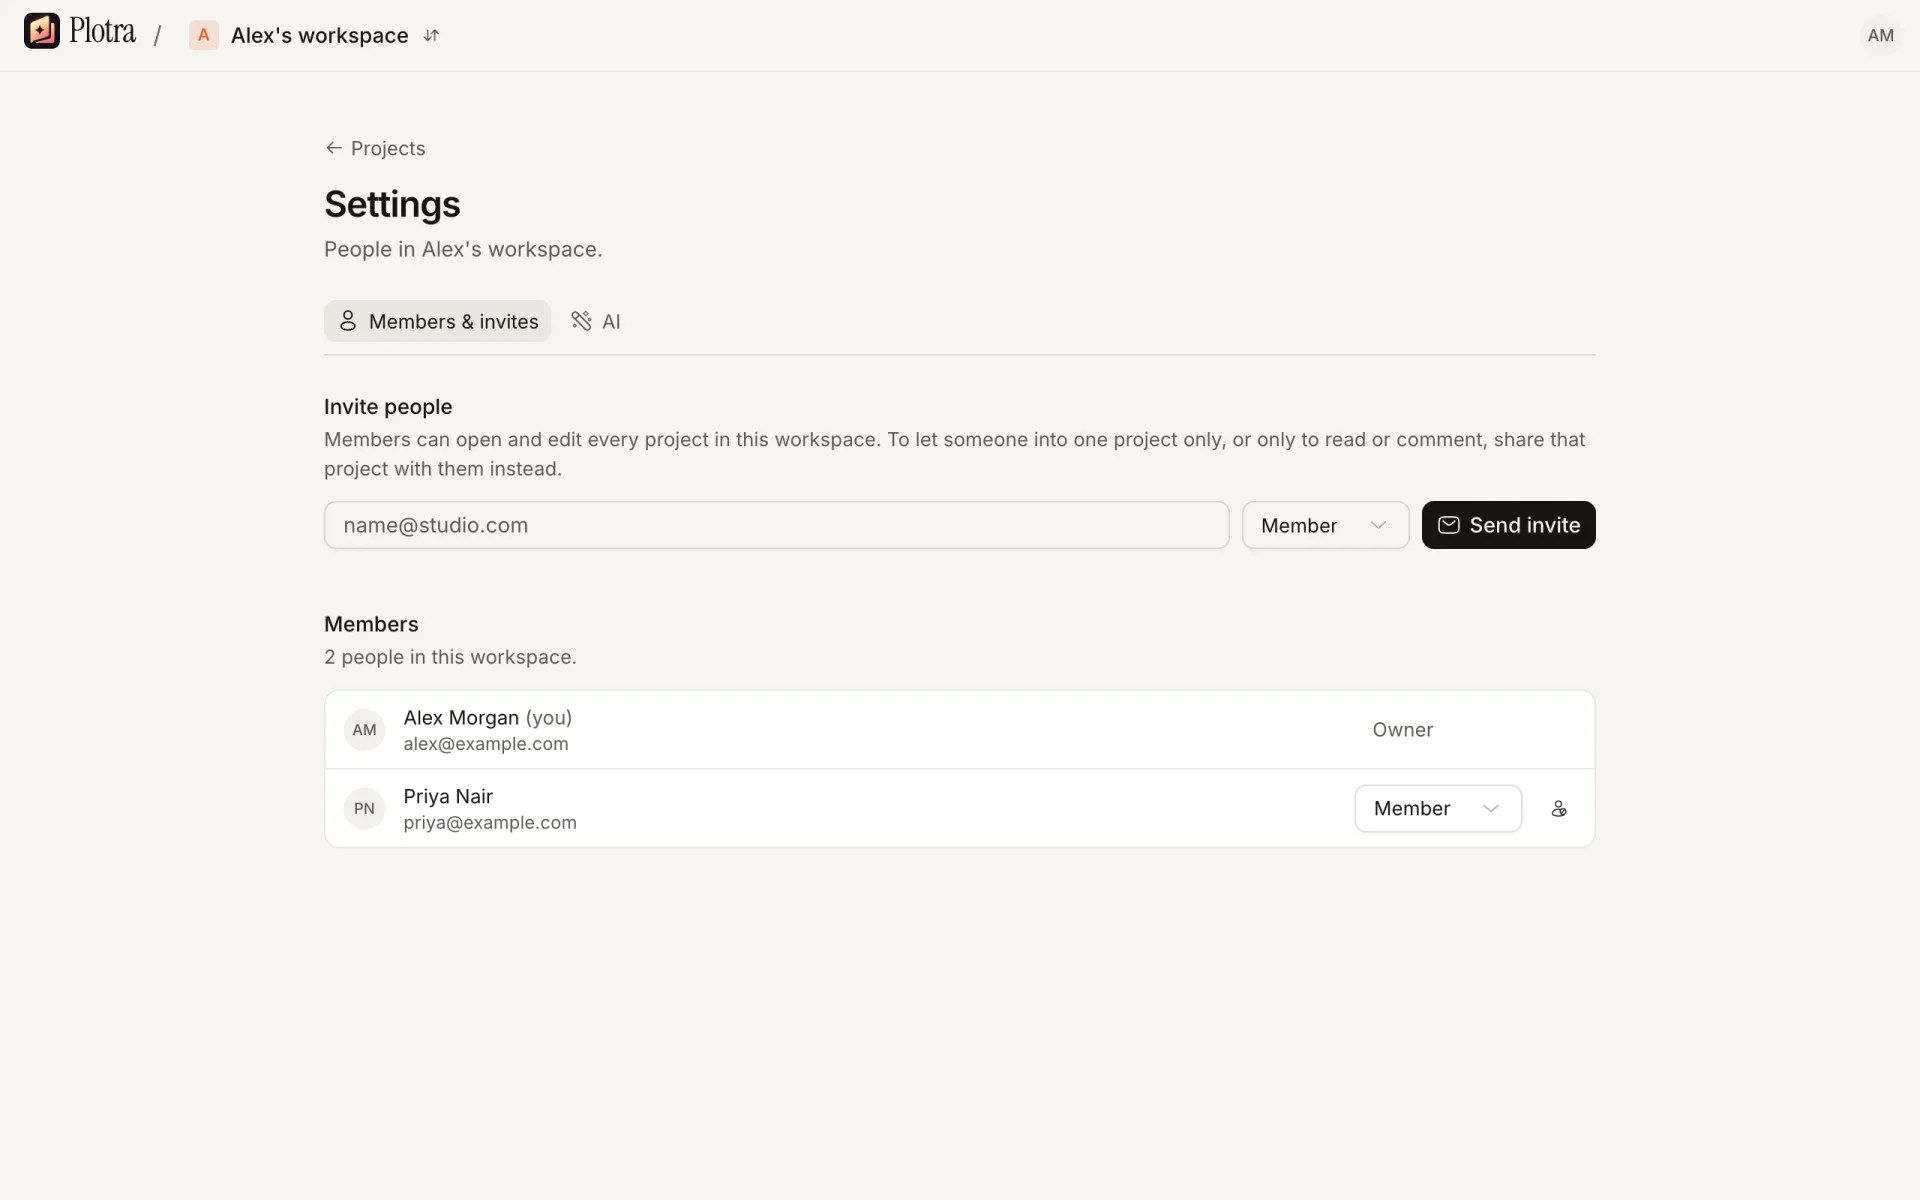Click Alex's workspace name in header
Viewport: 1920px width, 1200px height.
click(x=319, y=35)
